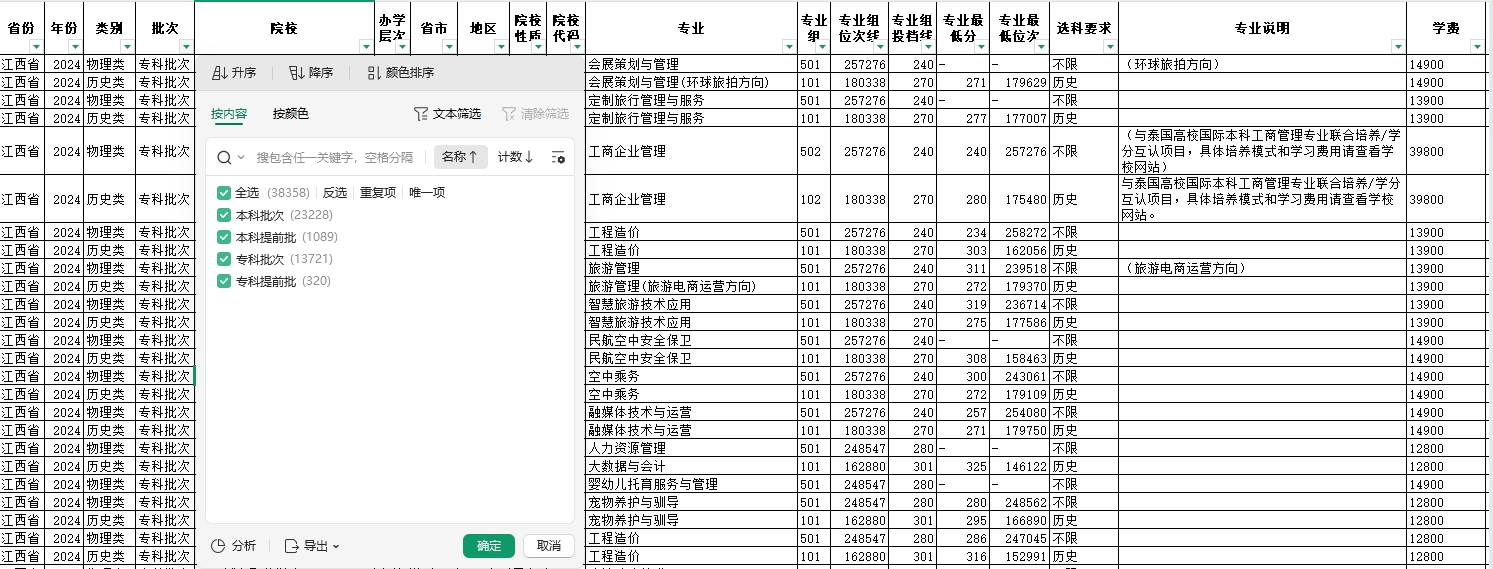
Task: Select cell 旅游管理(旅游电商运营方向)
Action: (x=691, y=286)
